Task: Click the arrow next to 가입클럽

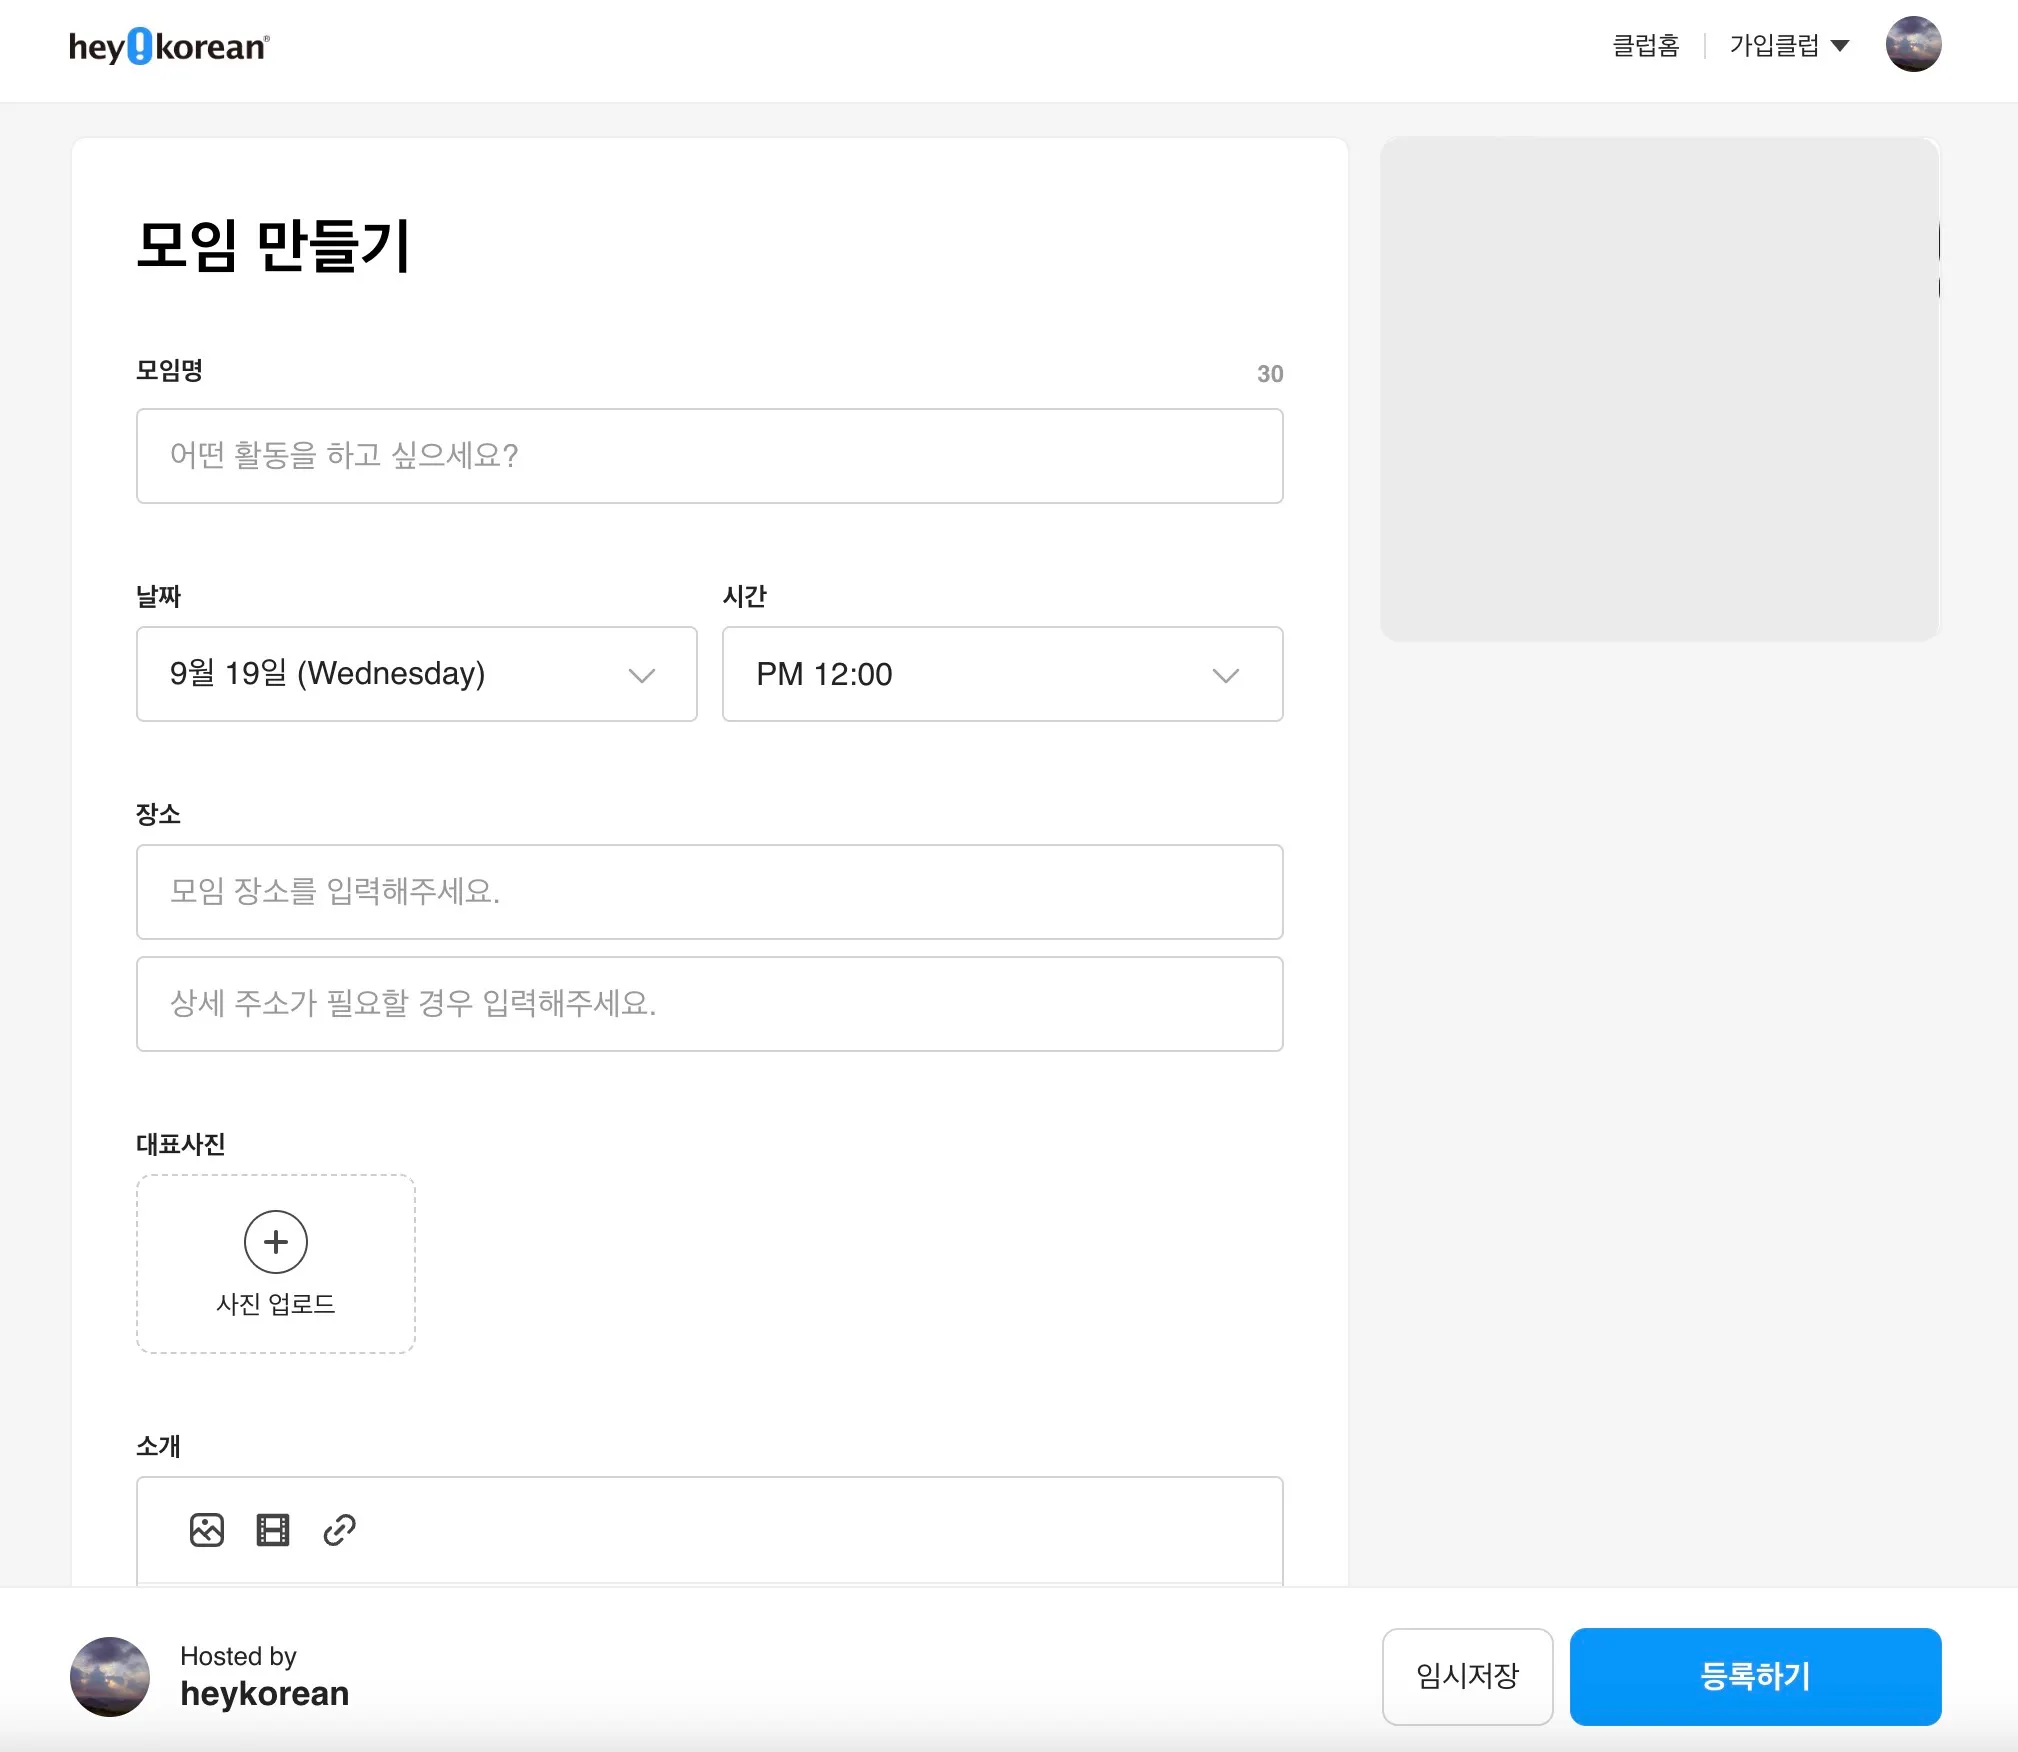Action: click(1840, 46)
